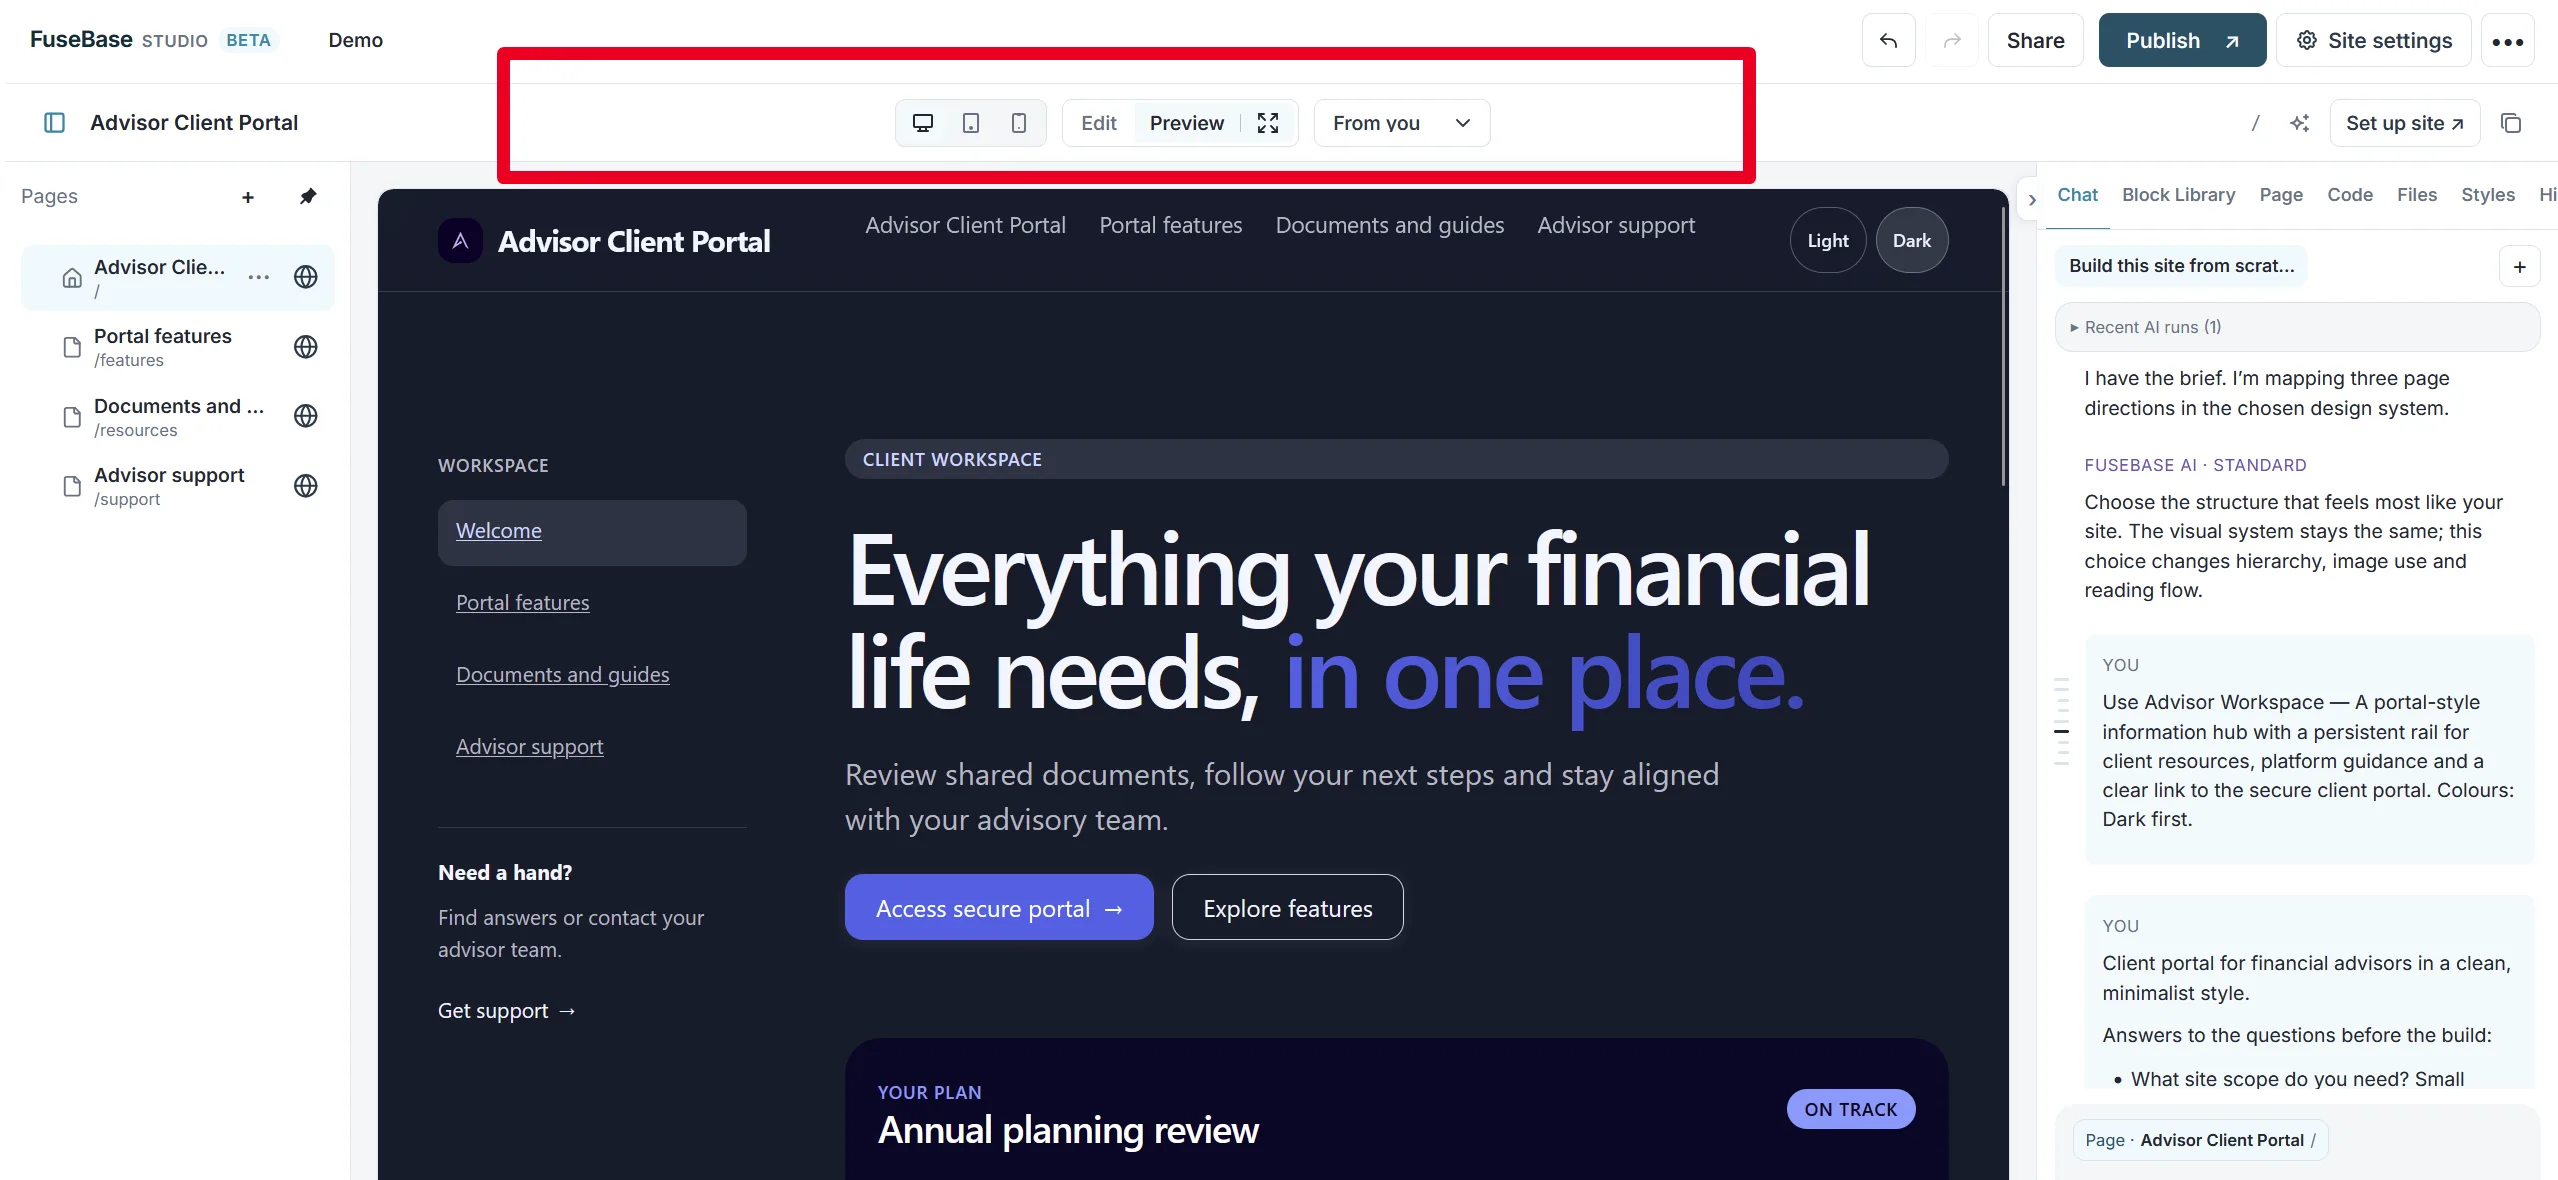
Task: Click the Share button
Action: tap(2035, 40)
